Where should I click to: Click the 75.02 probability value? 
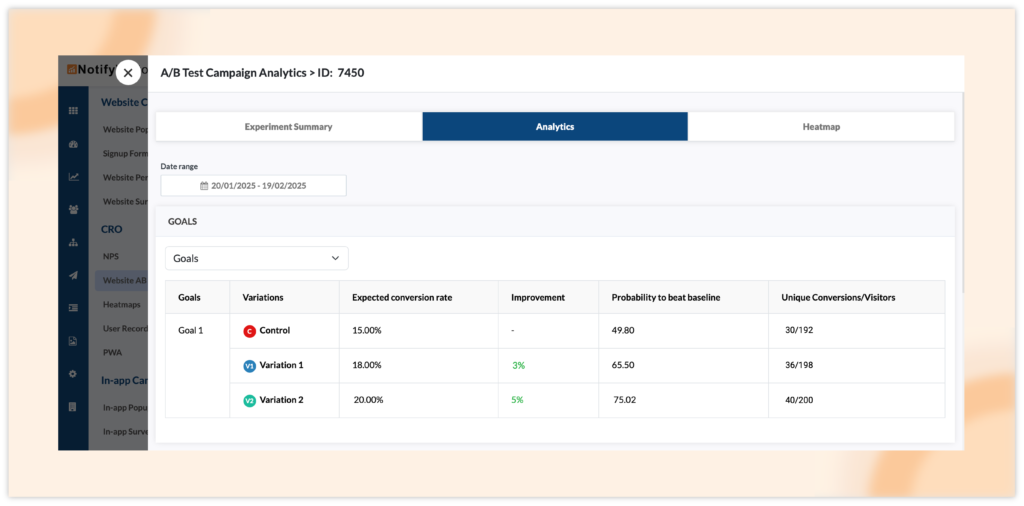tap(625, 400)
